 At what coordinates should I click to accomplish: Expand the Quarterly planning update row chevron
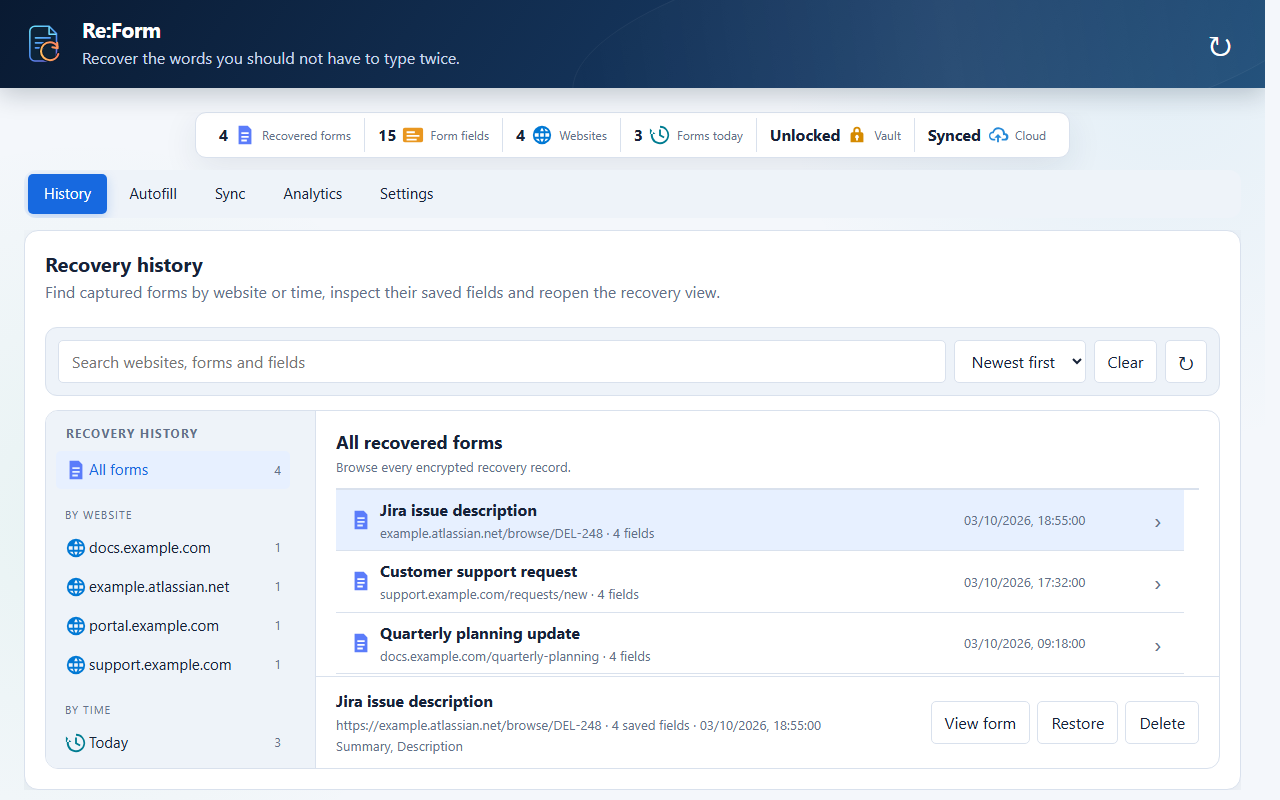[x=1158, y=646]
